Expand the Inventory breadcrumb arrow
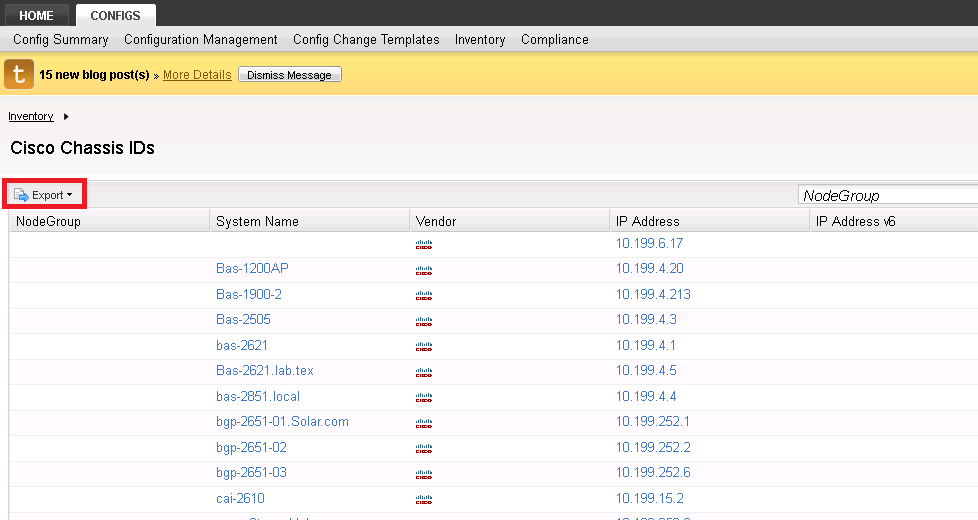The height and width of the screenshot is (520, 978). click(65, 117)
